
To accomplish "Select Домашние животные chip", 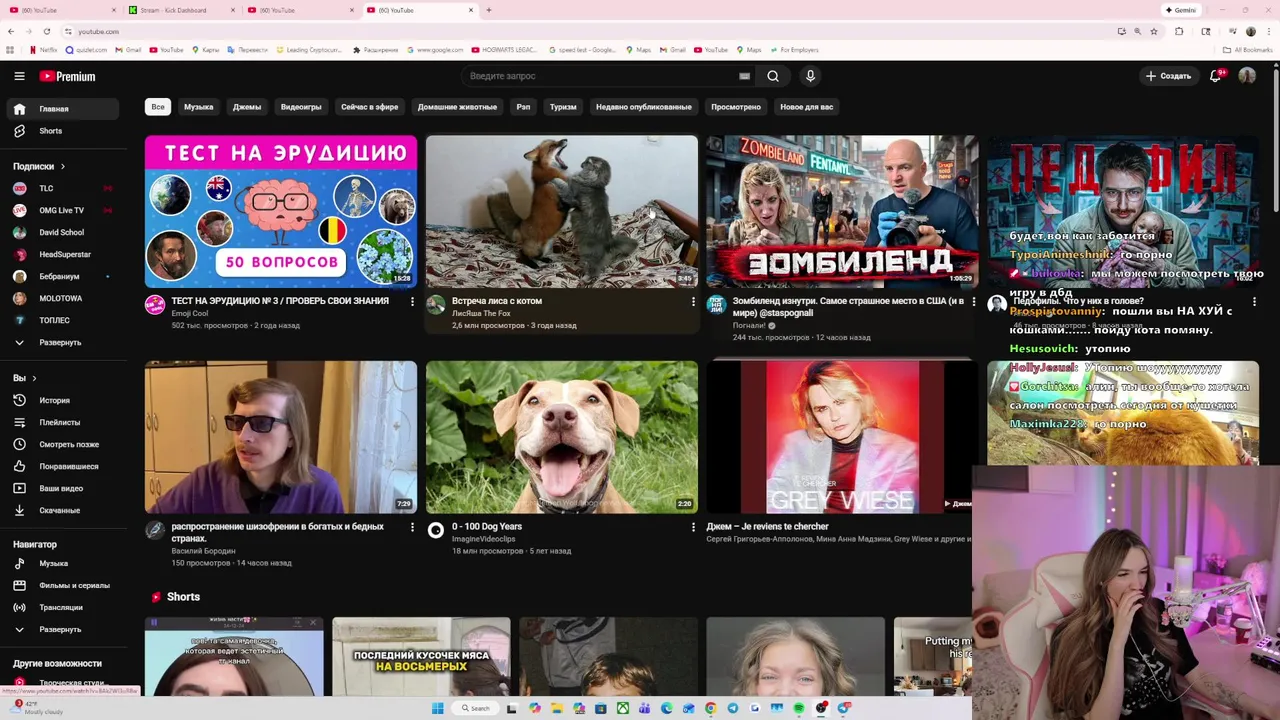I will pos(457,107).
